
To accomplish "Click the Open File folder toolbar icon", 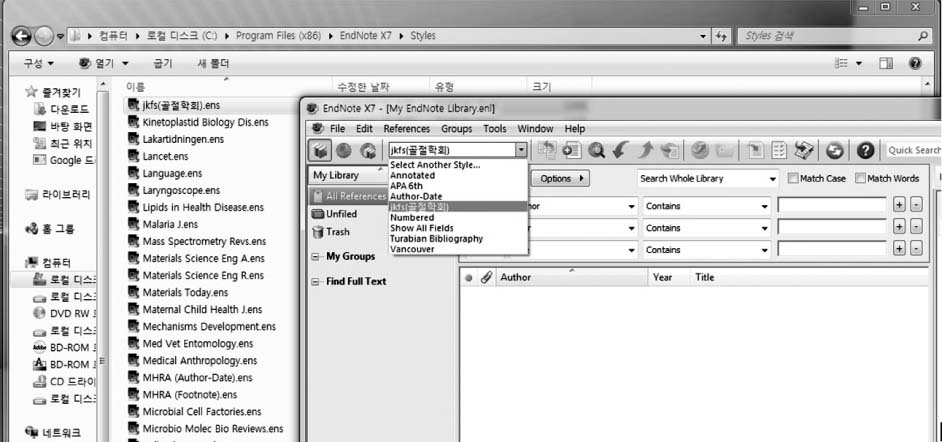I will pos(724,150).
